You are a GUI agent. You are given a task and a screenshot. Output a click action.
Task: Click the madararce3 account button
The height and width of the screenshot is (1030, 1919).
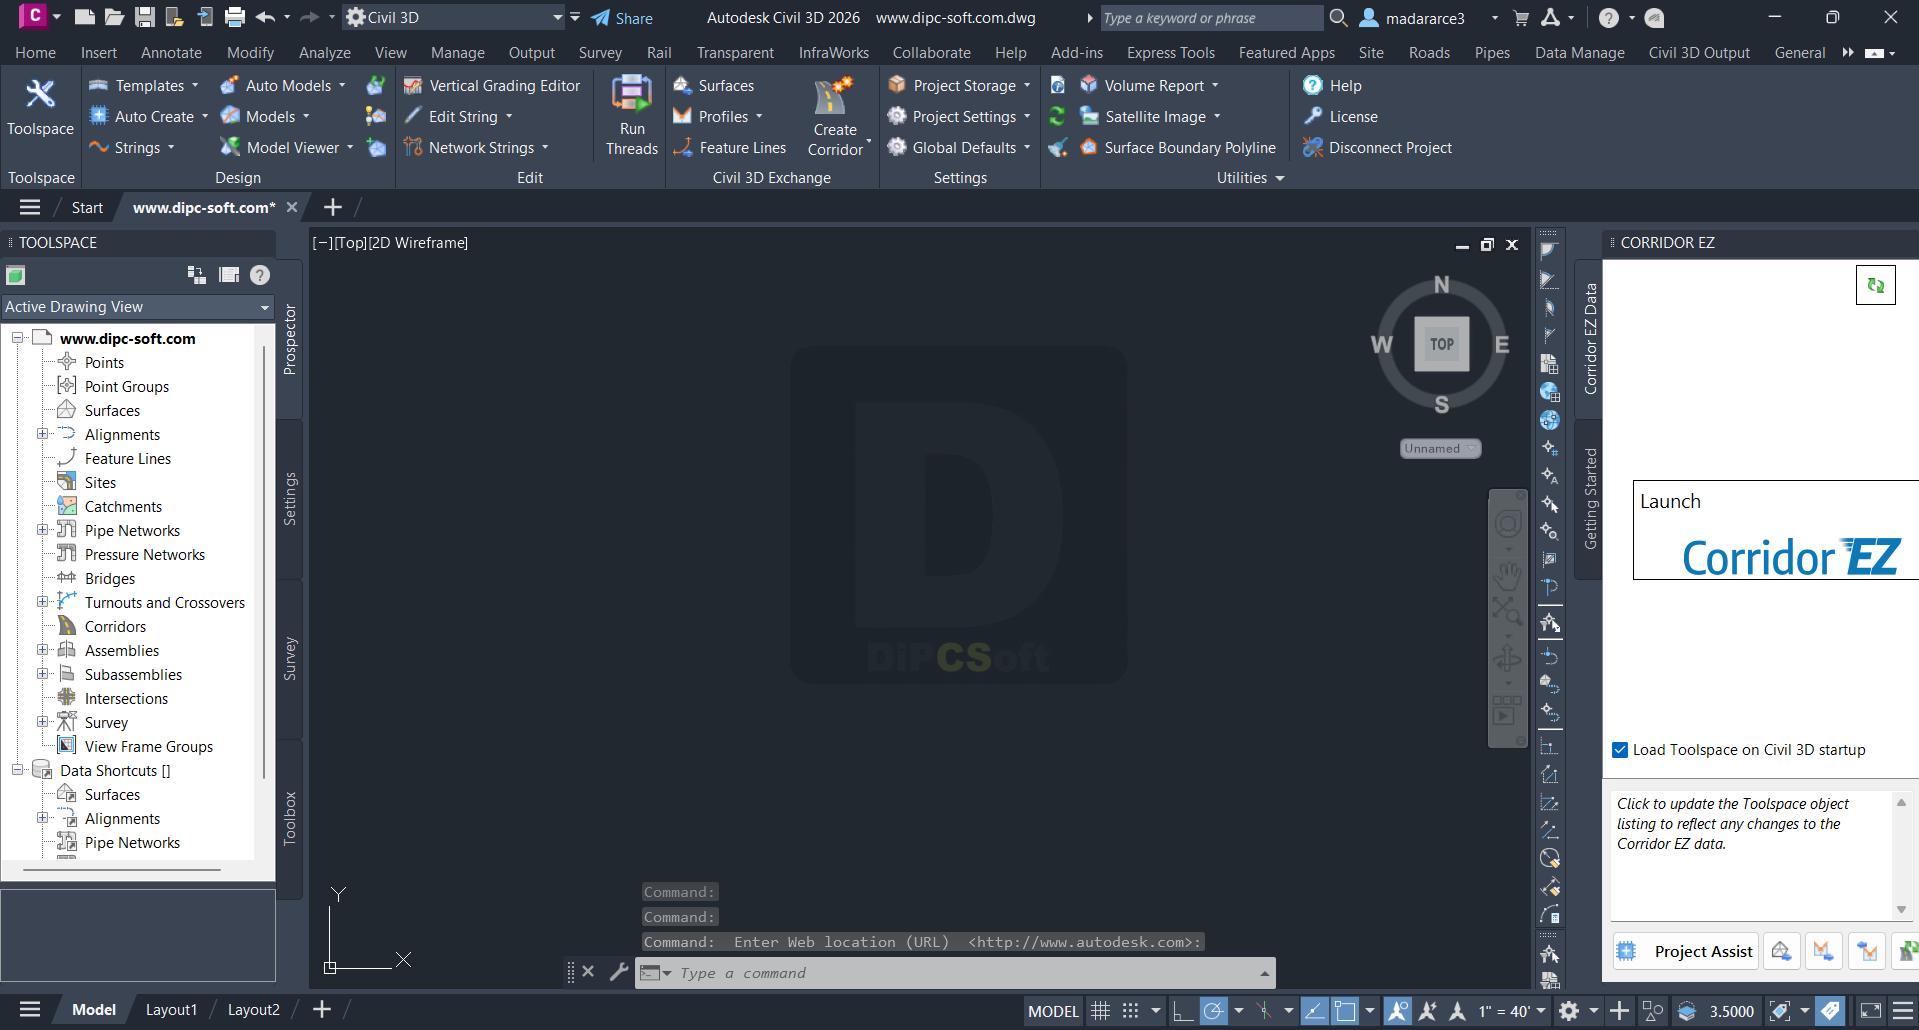pos(1412,18)
